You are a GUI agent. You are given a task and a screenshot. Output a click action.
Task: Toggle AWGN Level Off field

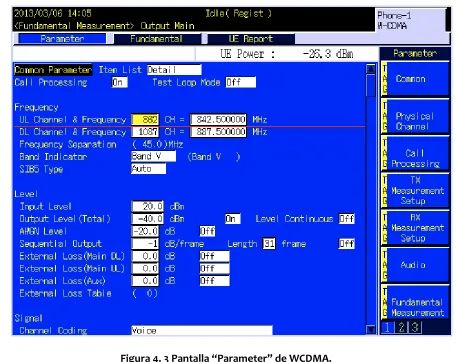(x=207, y=231)
